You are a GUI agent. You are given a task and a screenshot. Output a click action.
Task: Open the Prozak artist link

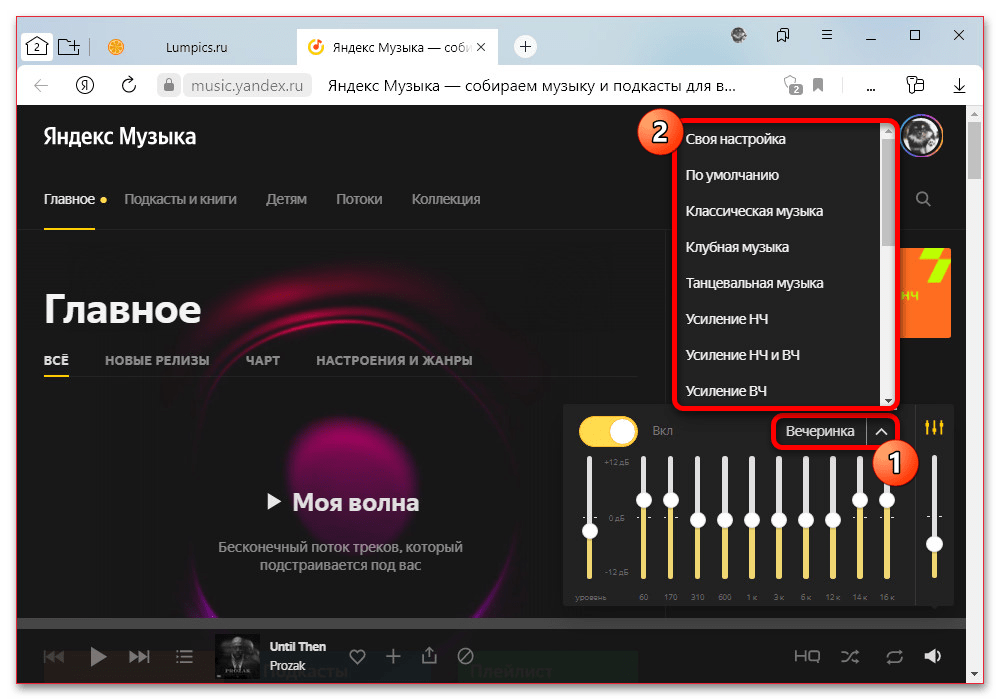point(288,666)
